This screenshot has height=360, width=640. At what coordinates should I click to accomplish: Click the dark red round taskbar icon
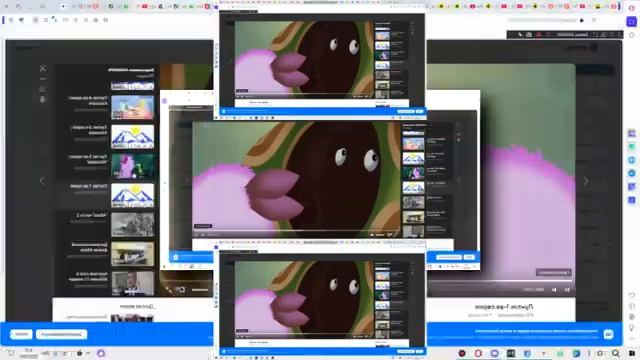coord(462,353)
